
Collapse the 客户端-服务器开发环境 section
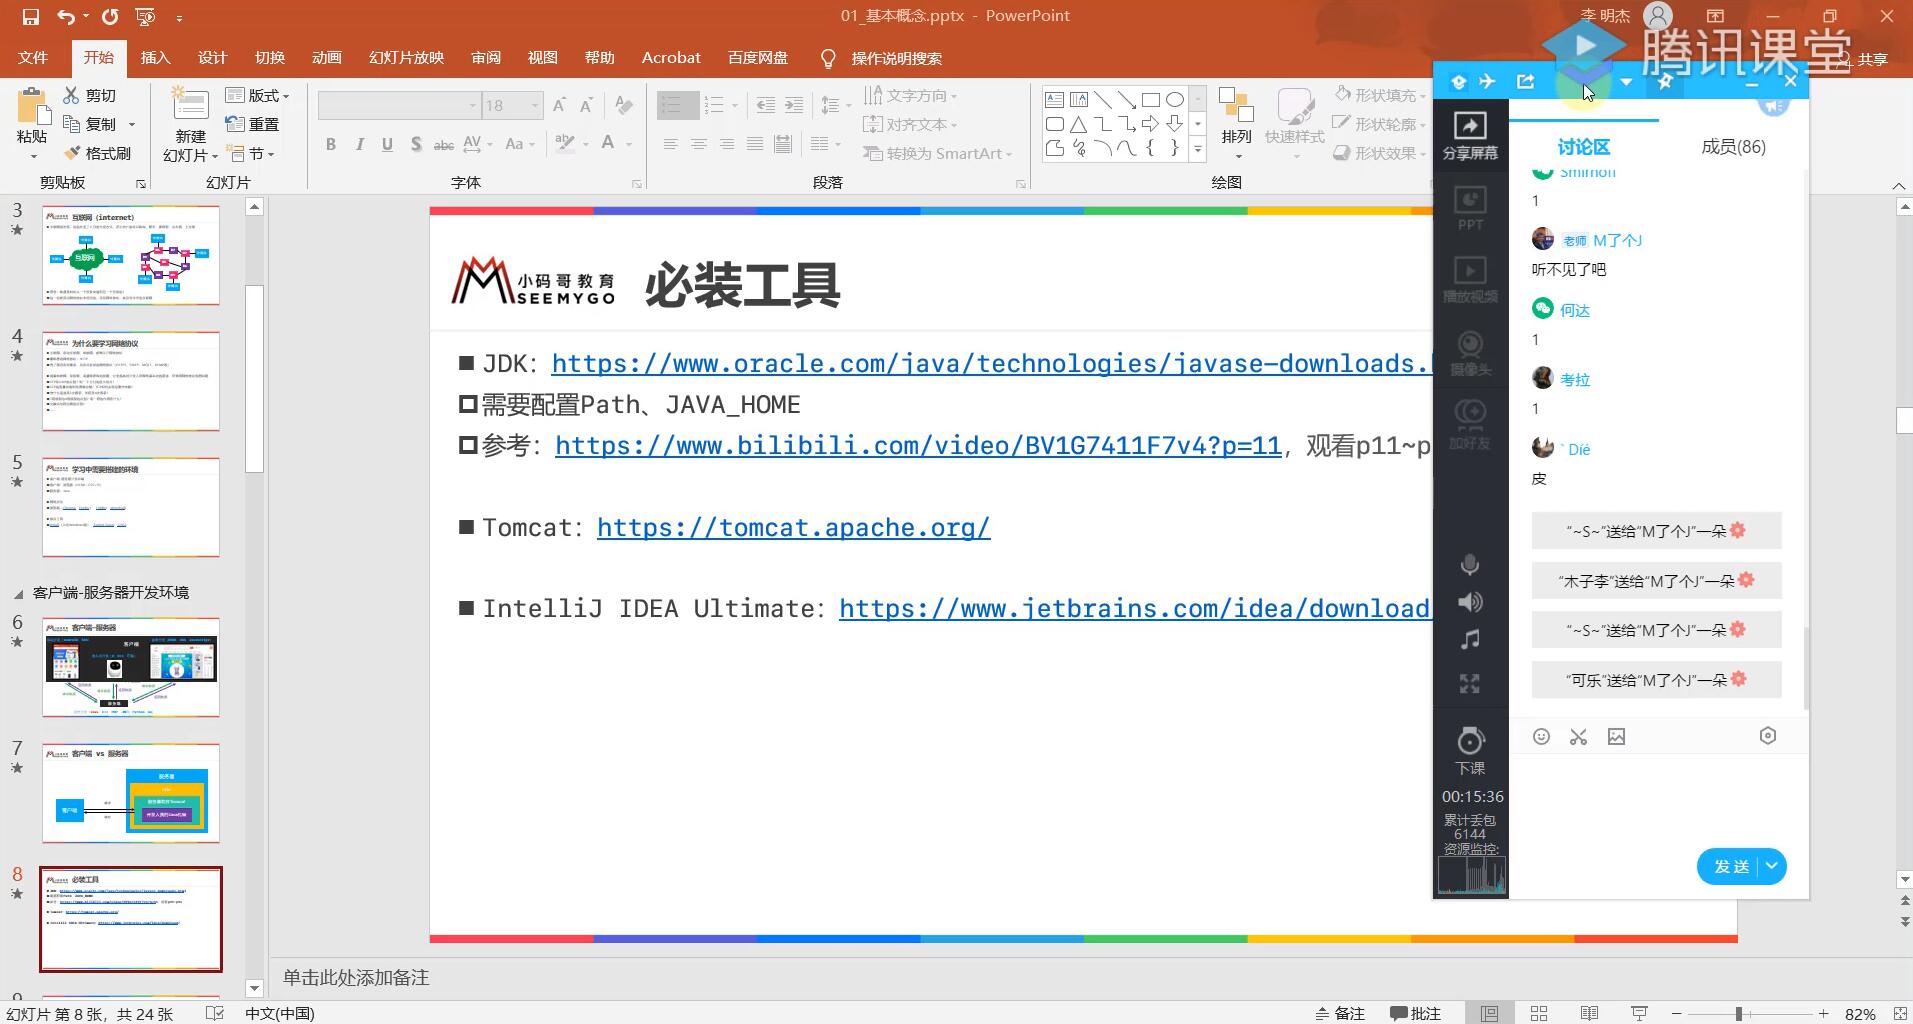click(18, 593)
